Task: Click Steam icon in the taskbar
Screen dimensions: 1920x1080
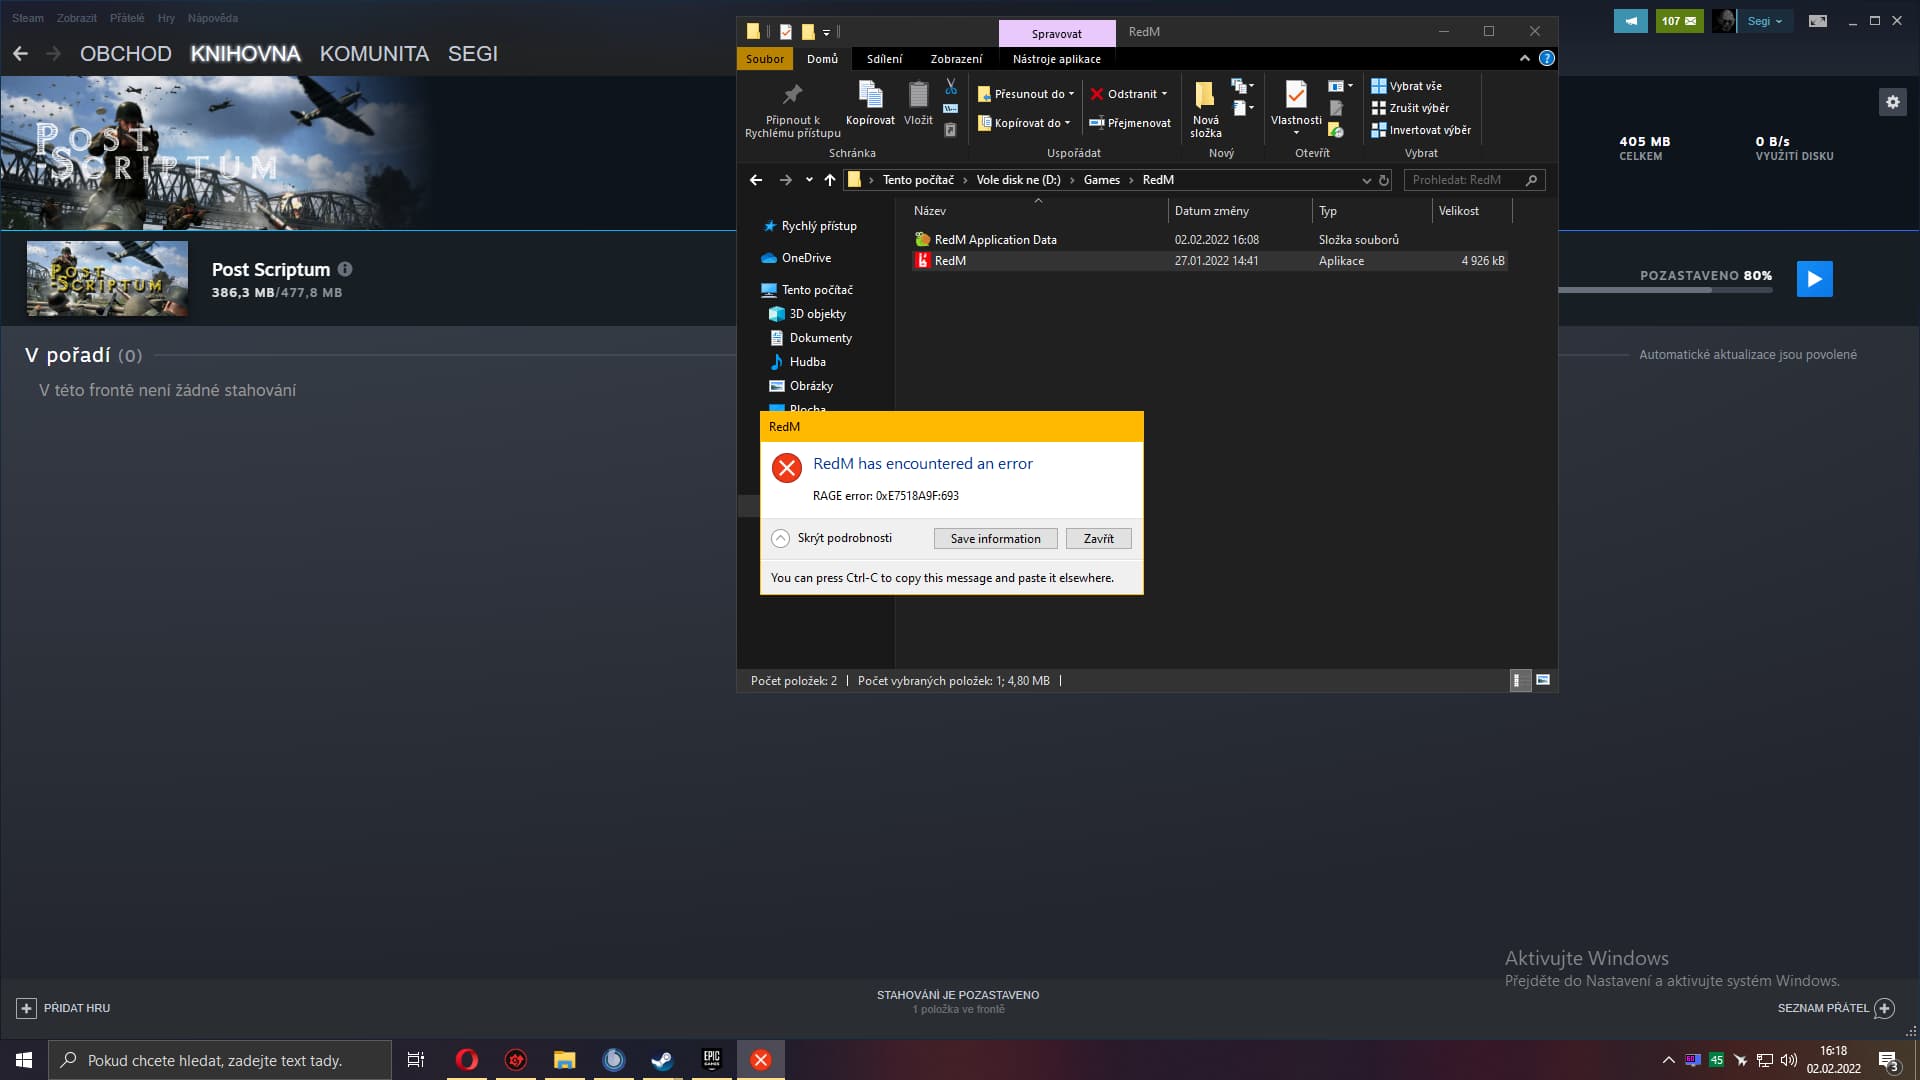Action: (662, 1060)
